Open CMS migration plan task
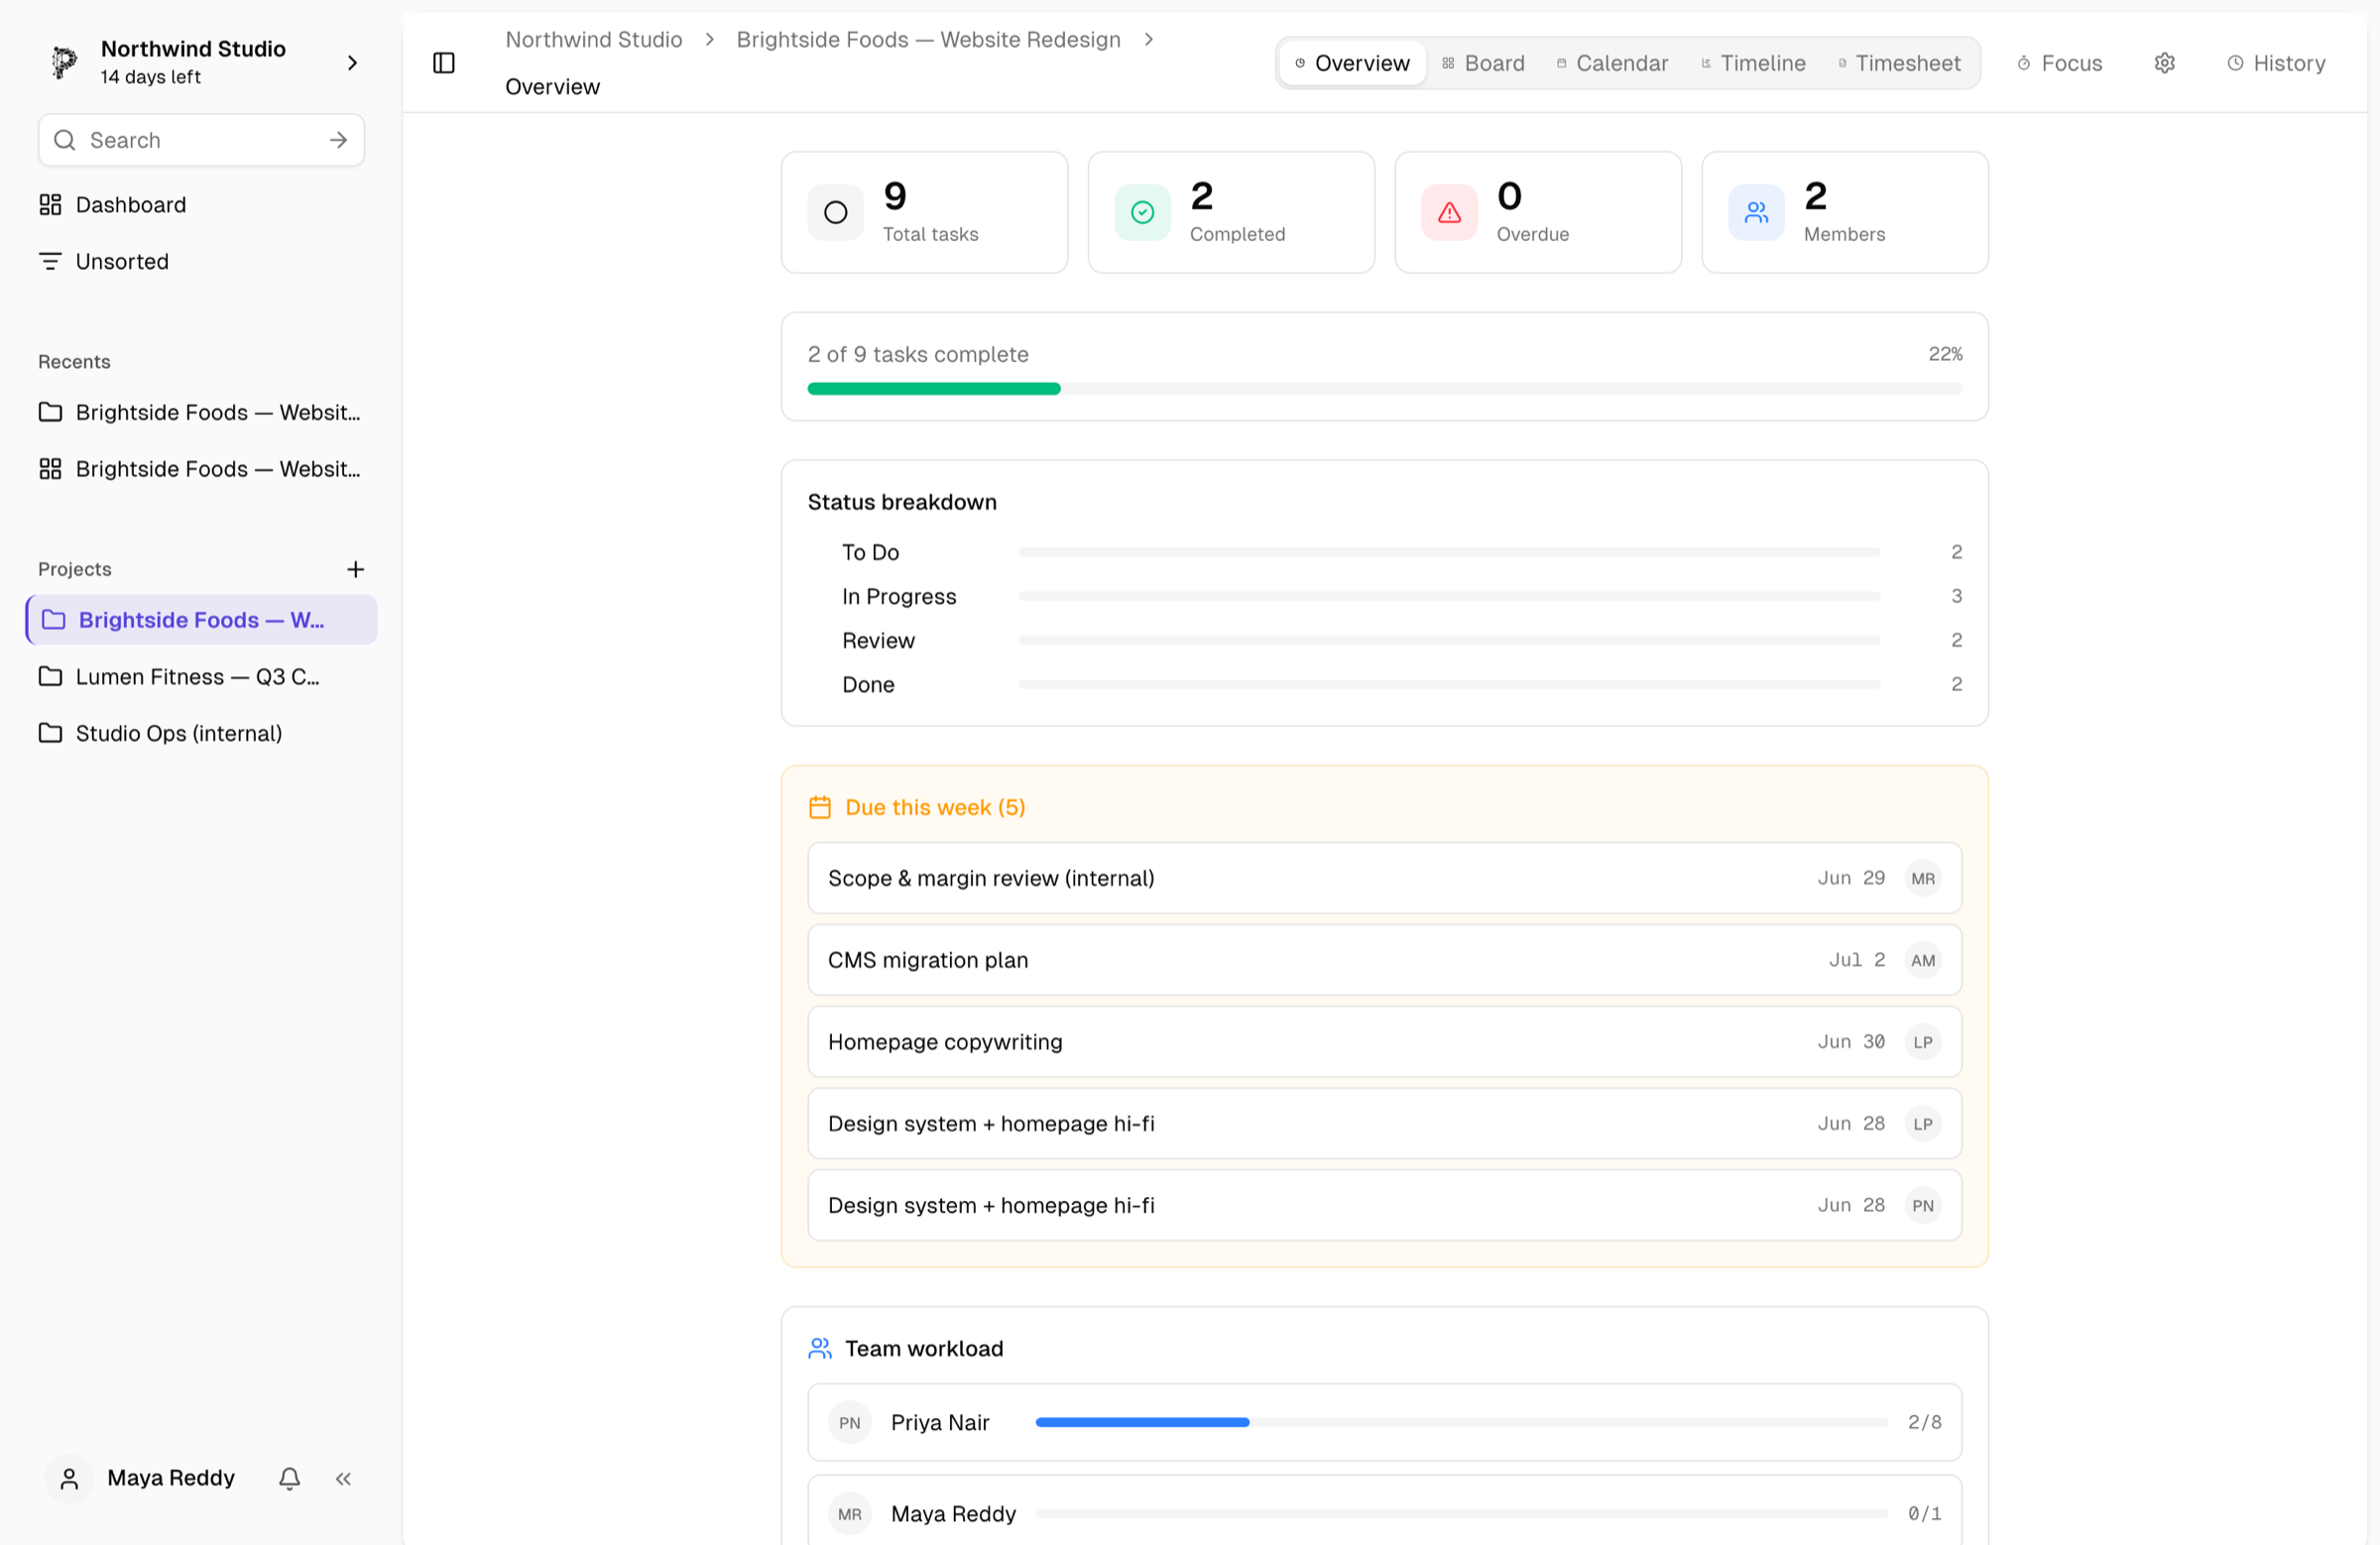This screenshot has height=1545, width=2380. [1384, 960]
